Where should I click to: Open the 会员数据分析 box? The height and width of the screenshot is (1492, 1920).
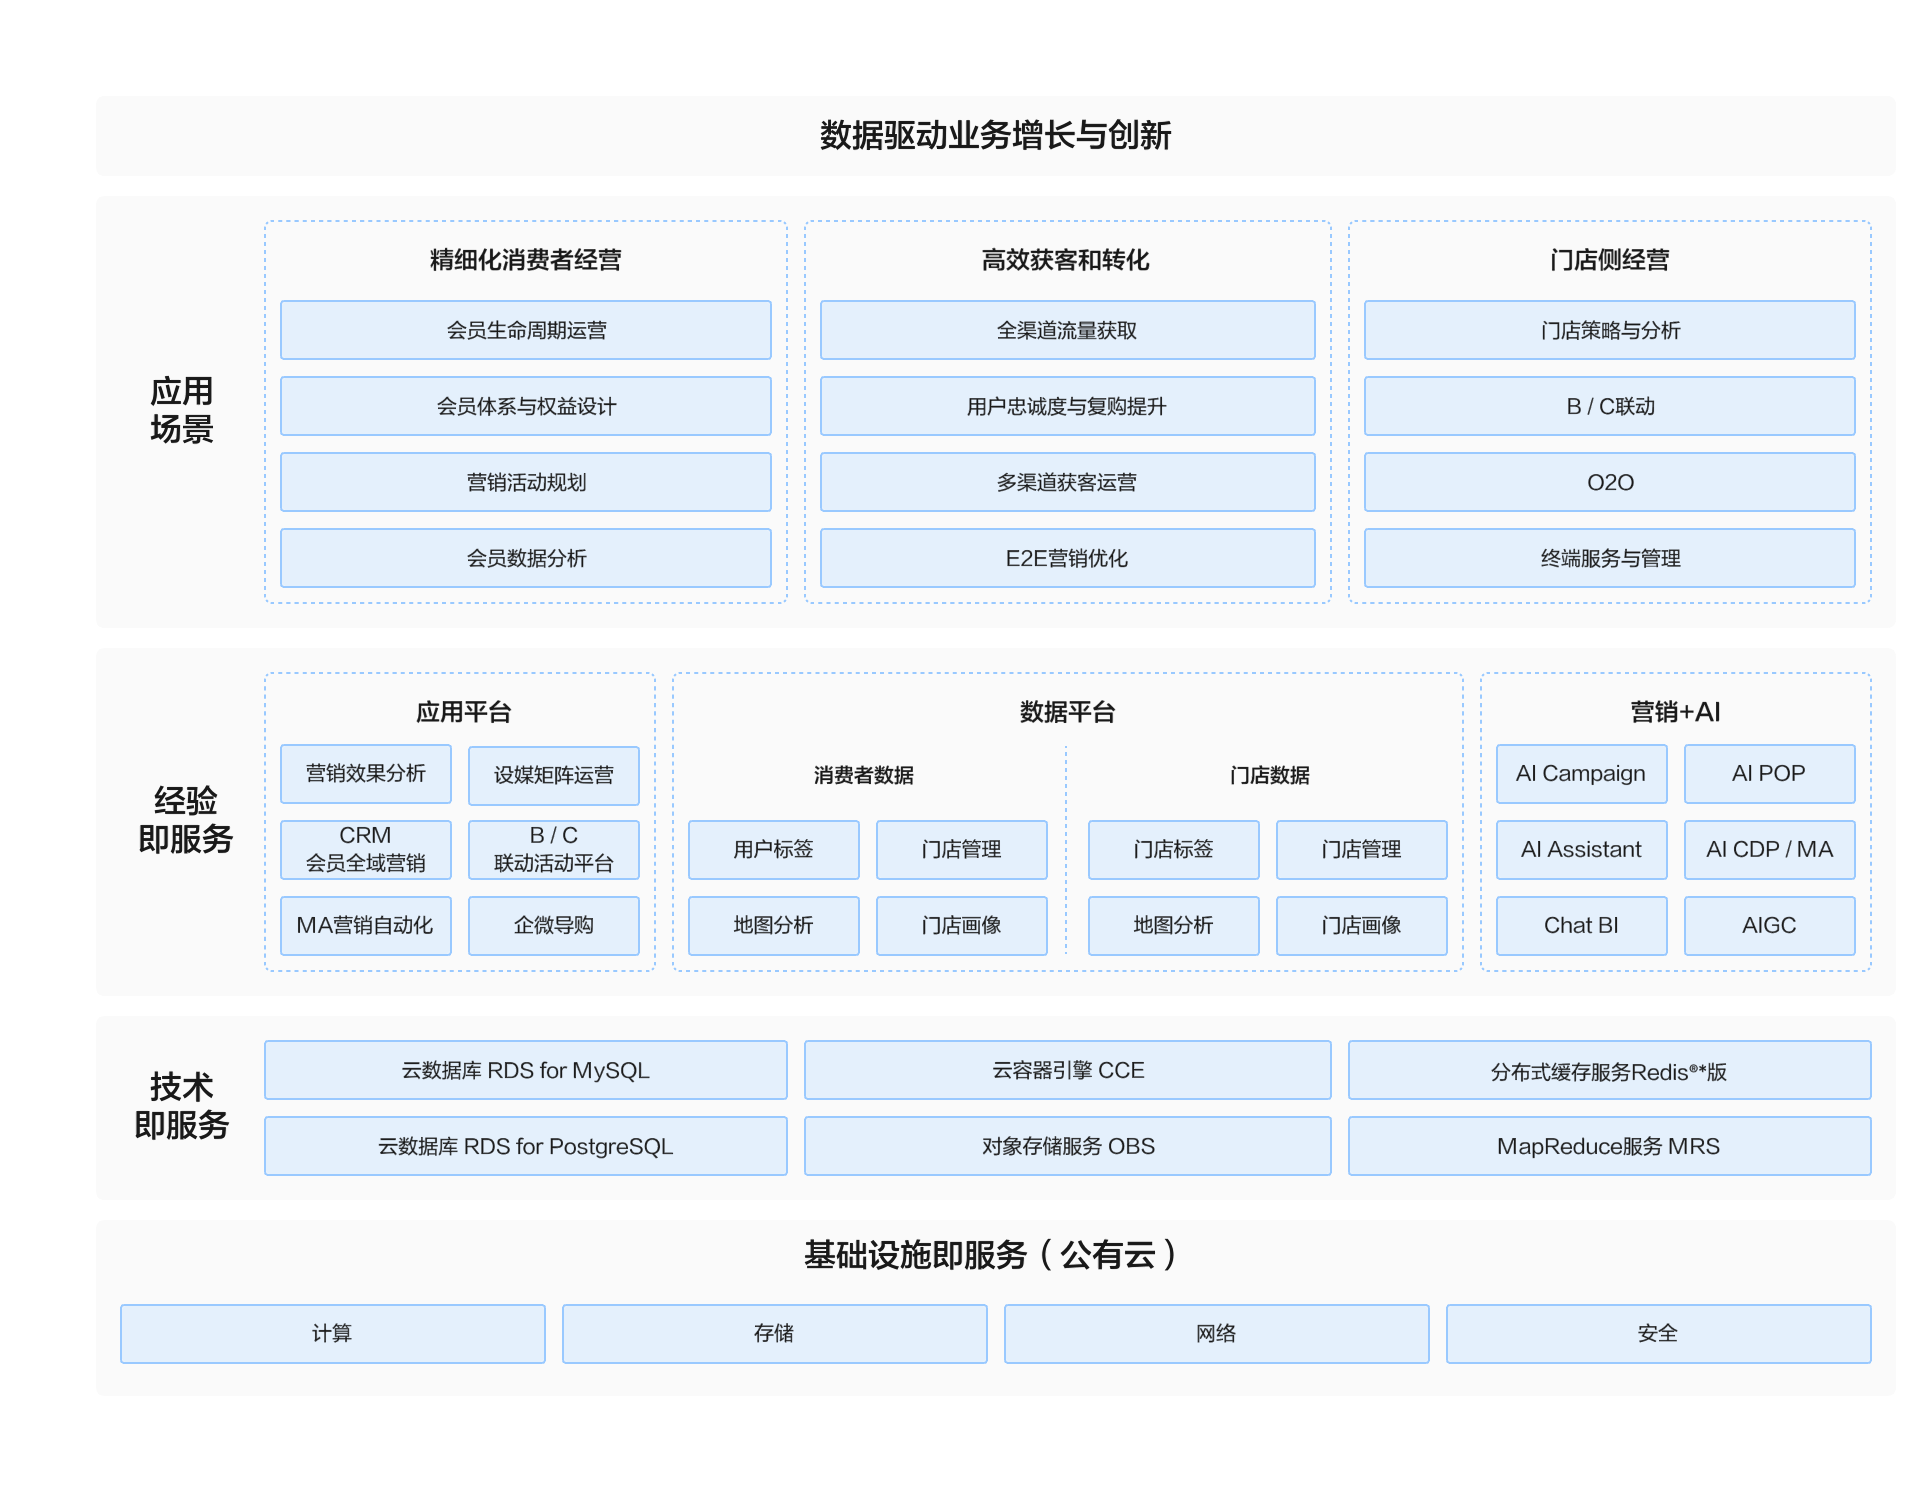coord(526,558)
